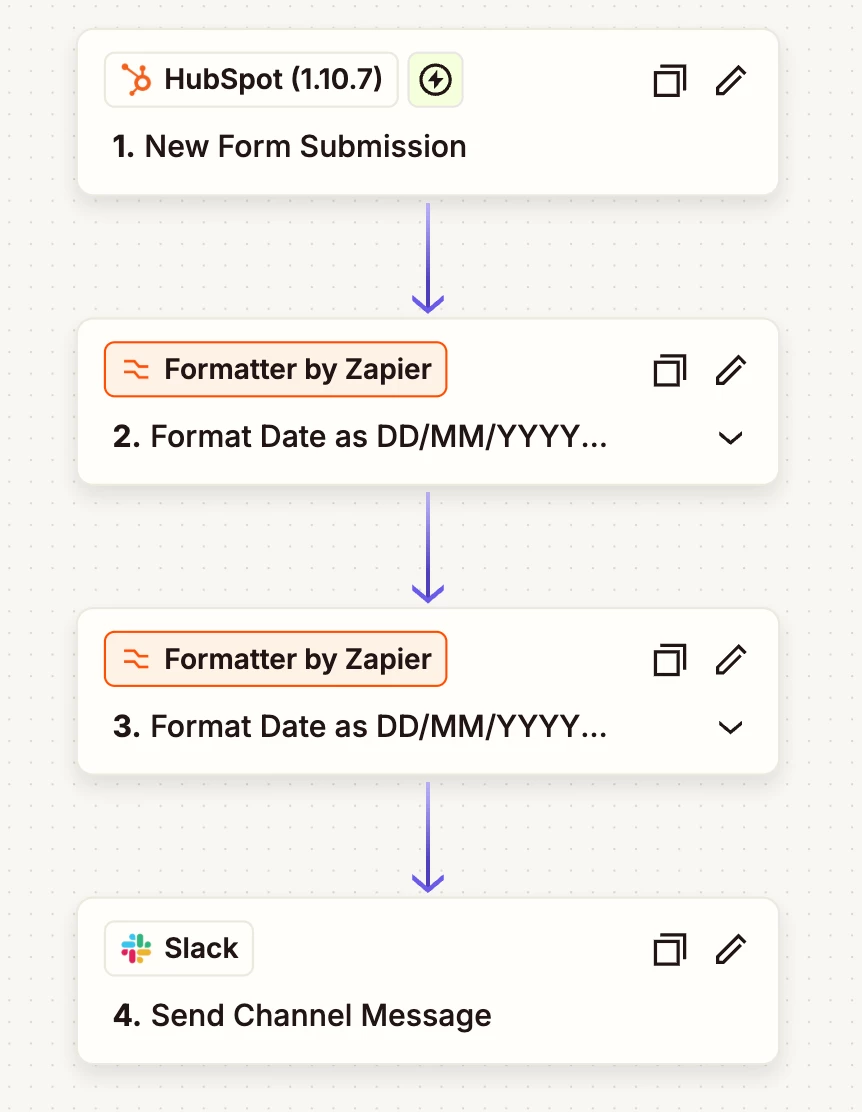Viewport: 862px width, 1112px height.
Task: Edit the Send Channel Message step
Action: click(731, 950)
